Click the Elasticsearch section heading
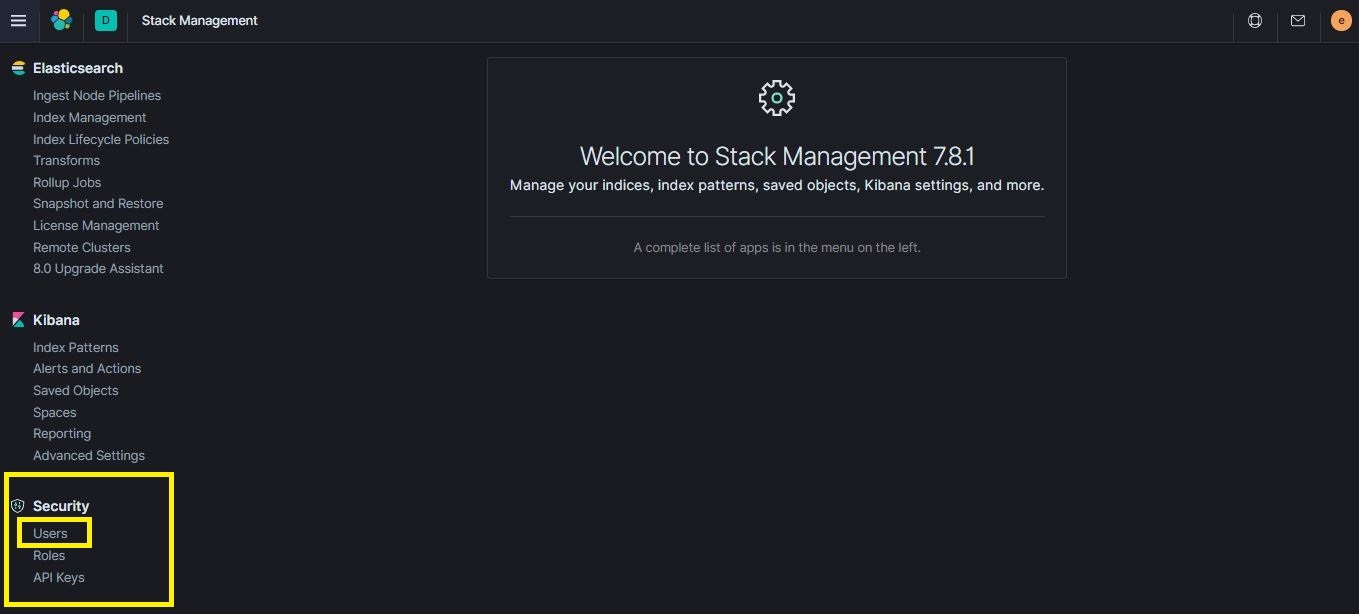 click(78, 68)
